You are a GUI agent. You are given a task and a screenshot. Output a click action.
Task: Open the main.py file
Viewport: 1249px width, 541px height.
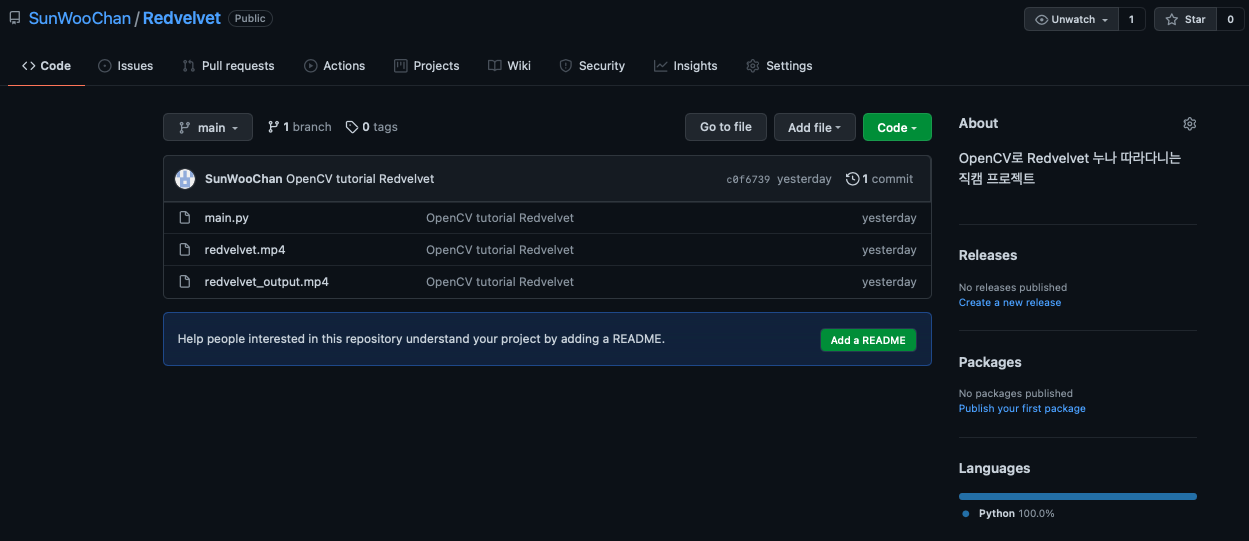coord(227,218)
